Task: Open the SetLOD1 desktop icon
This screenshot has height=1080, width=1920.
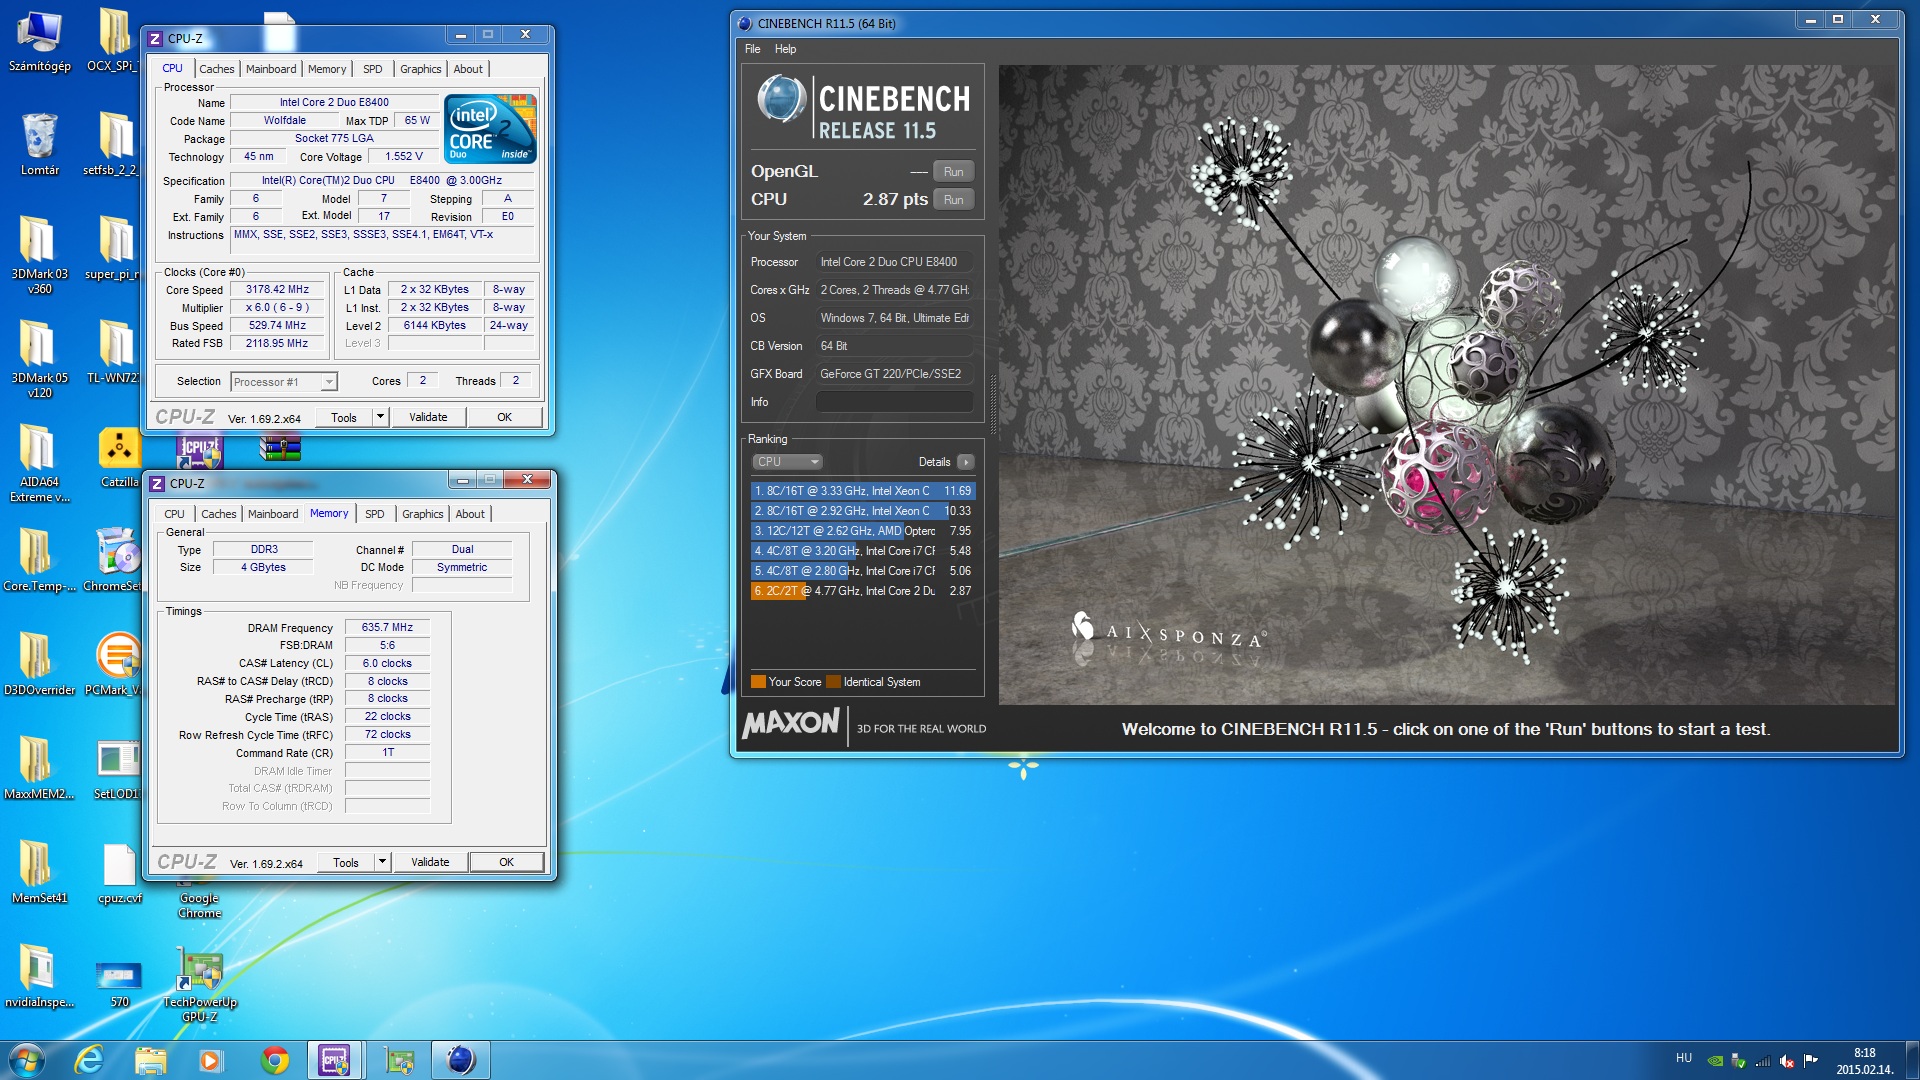Action: [117, 768]
